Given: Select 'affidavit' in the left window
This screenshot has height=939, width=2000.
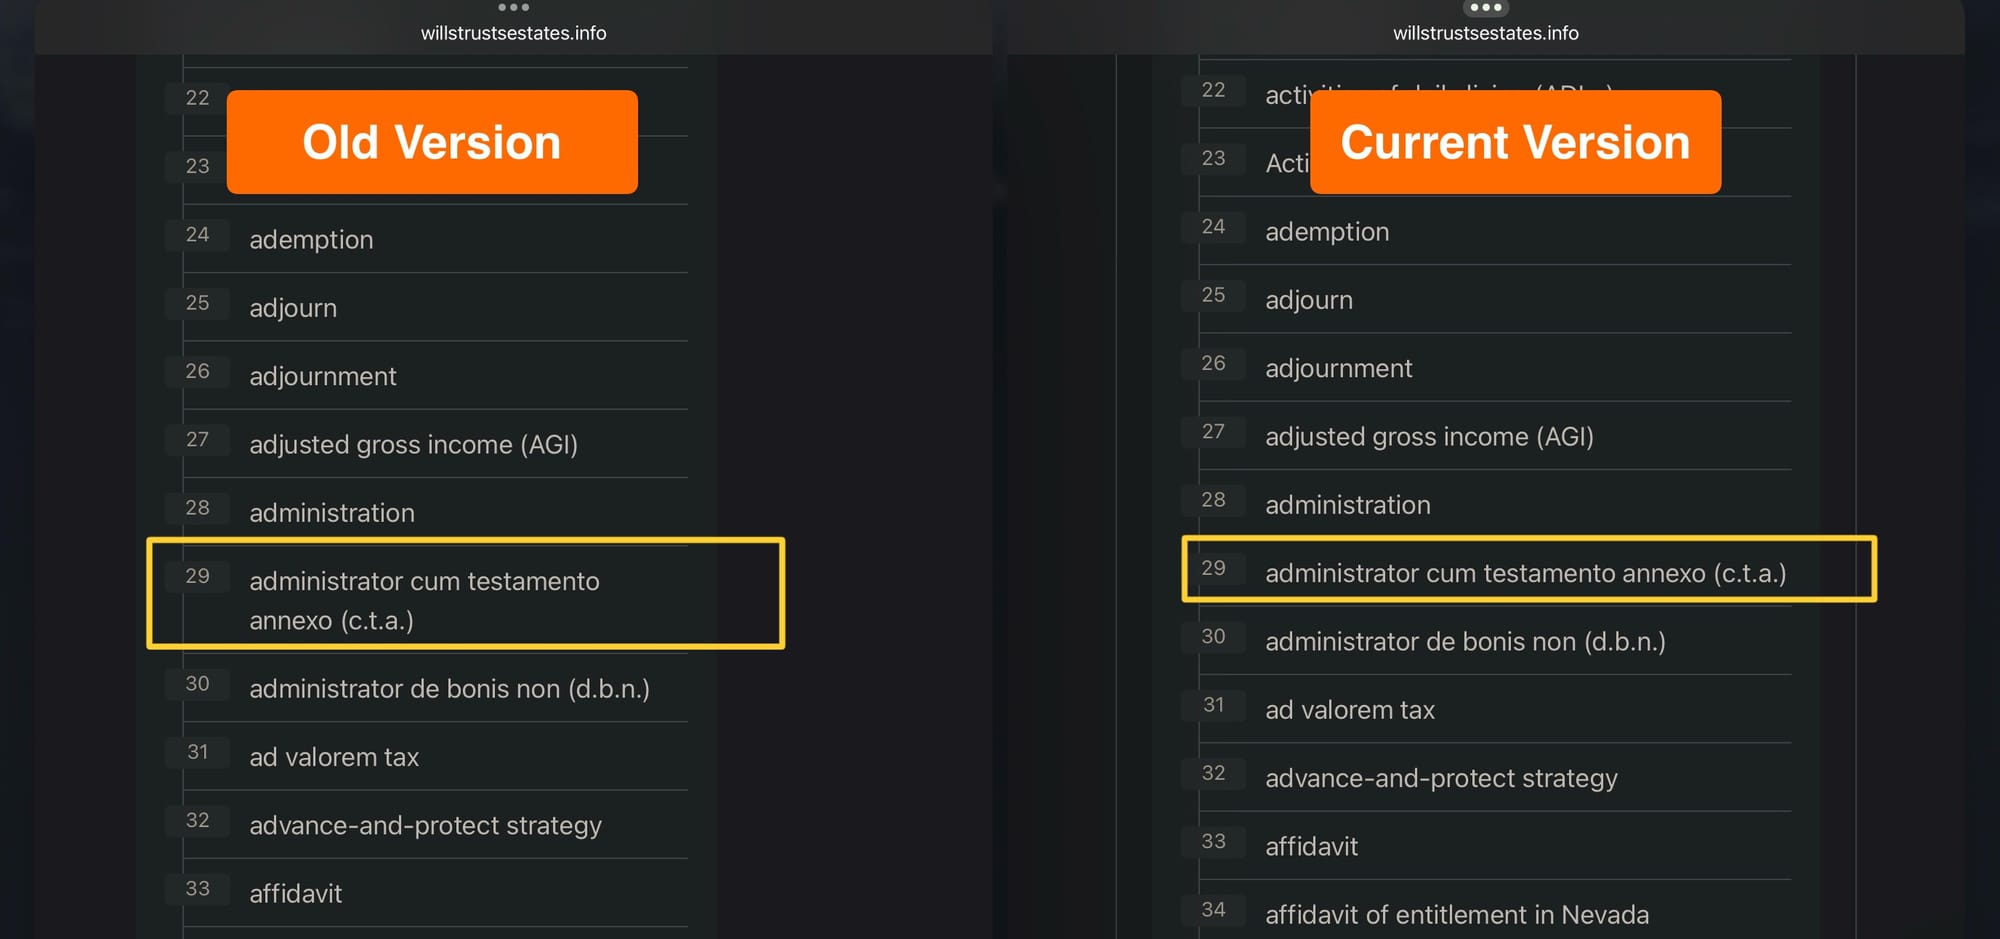Looking at the screenshot, I should [295, 894].
